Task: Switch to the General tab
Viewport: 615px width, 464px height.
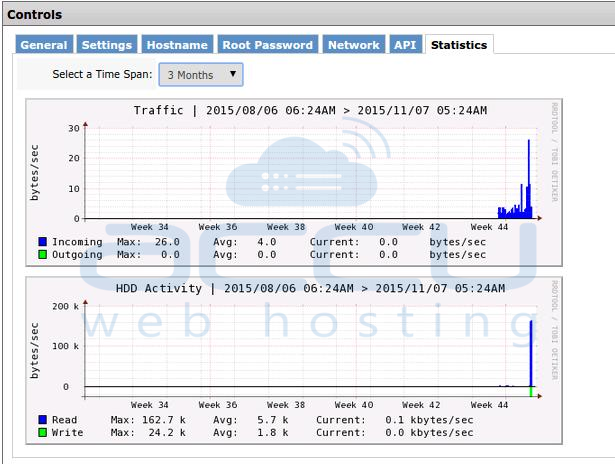Action: tap(44, 45)
